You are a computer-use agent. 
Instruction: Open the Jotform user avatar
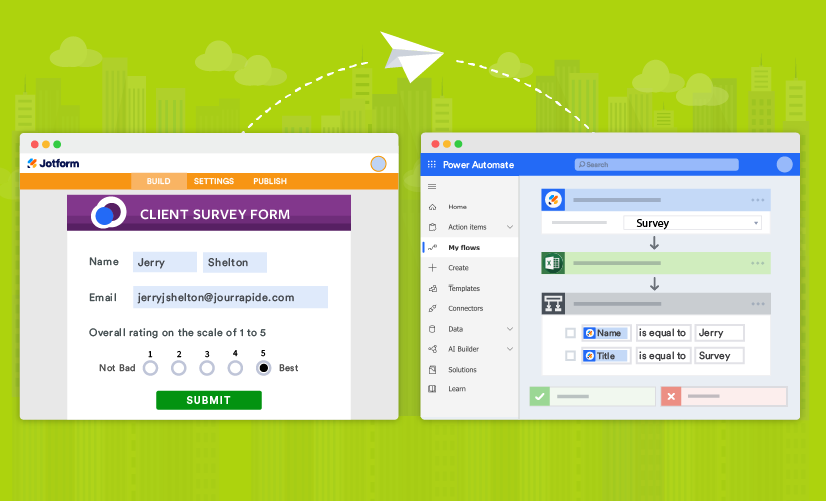coord(378,164)
